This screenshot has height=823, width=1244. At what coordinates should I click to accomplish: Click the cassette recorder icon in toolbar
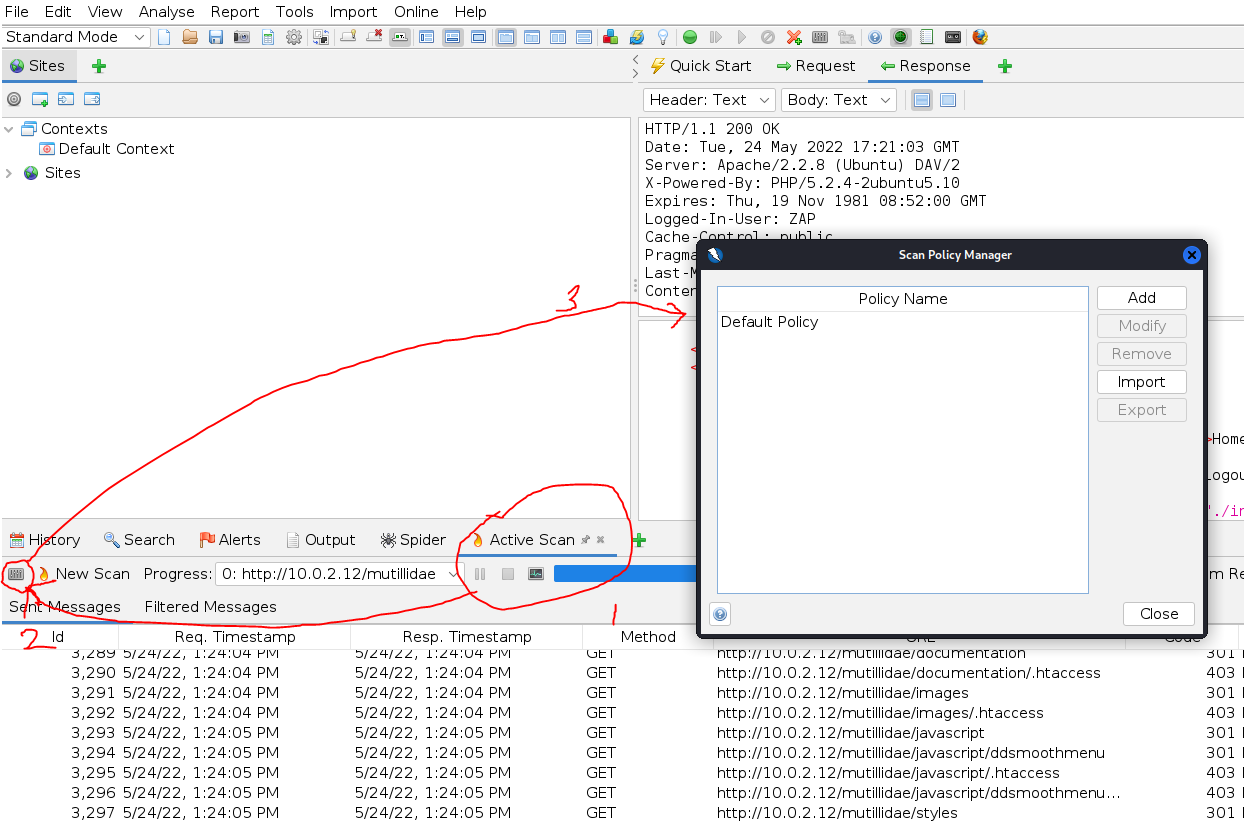[953, 37]
